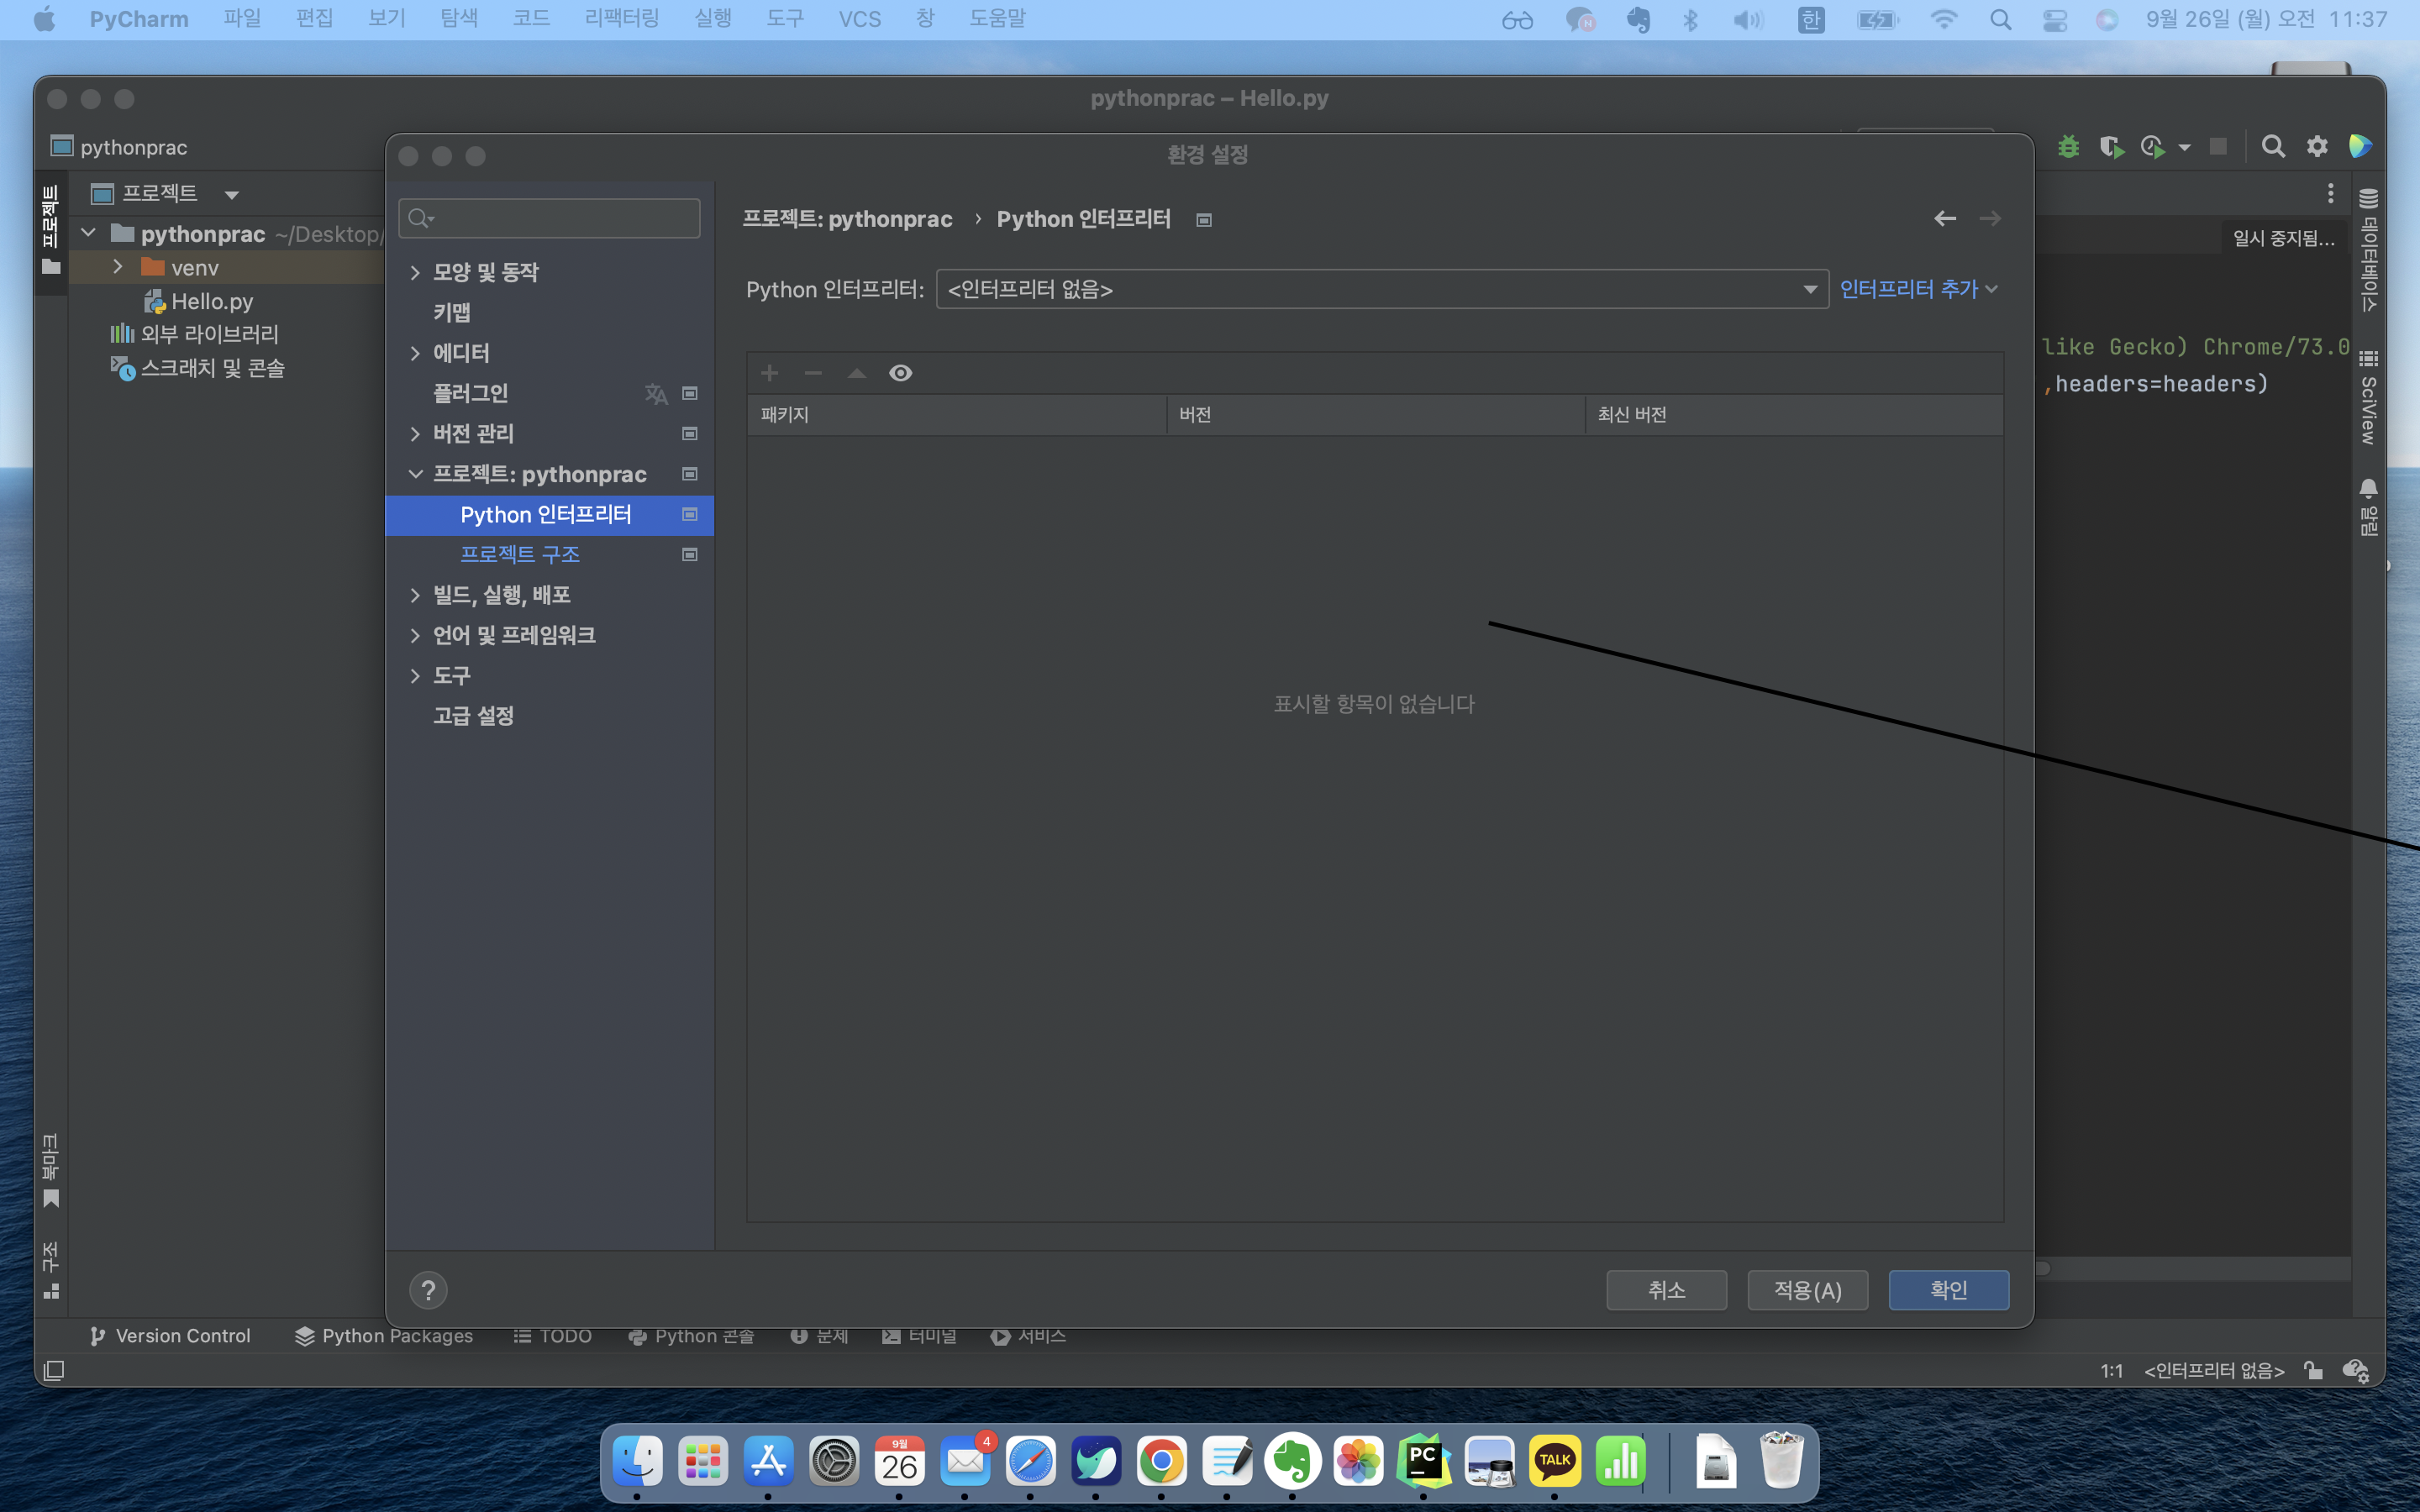Open the 도움말 menu in menu bar
Viewport: 2420px width, 1512px height.
coord(997,19)
